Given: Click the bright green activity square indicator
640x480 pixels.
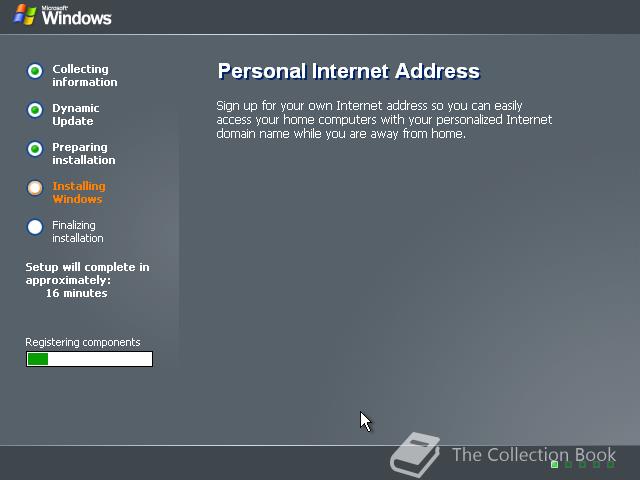Looking at the screenshot, I should [554, 464].
